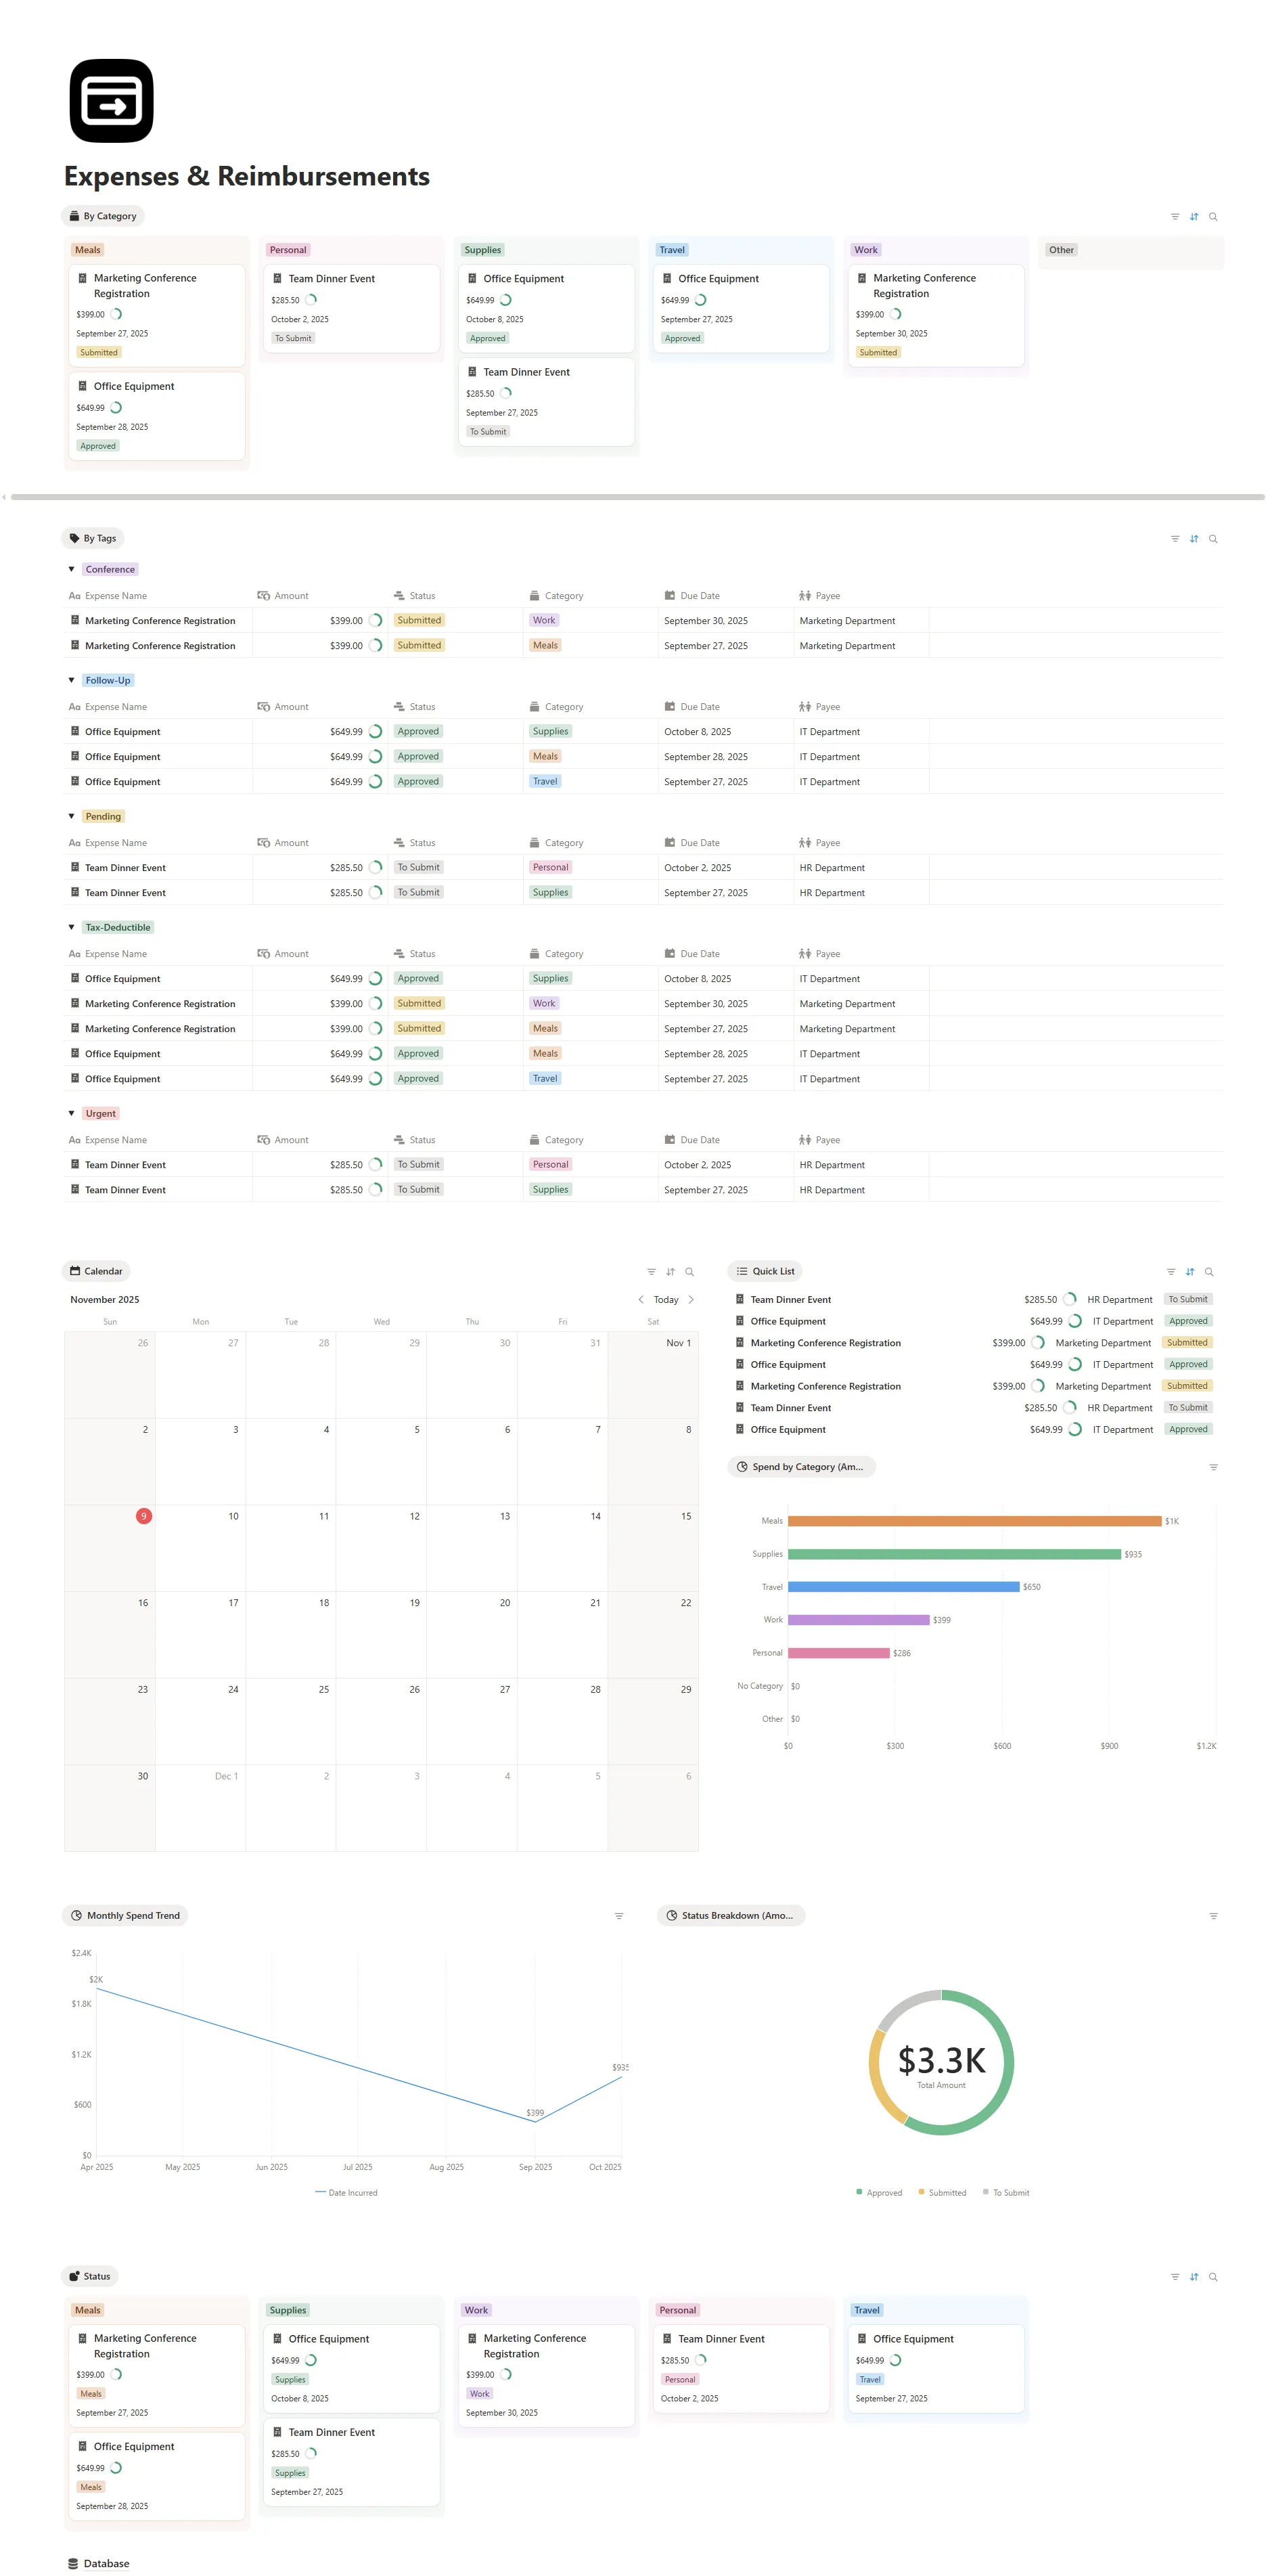Toggle the Date Incurred legend on the trend chart
This screenshot has height=2576, width=1270.
[347, 2192]
